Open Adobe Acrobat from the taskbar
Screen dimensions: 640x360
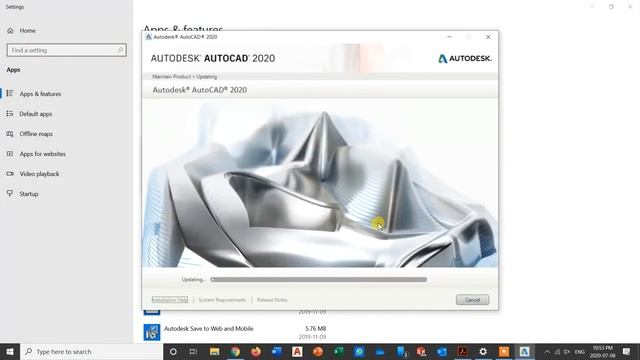(462, 351)
